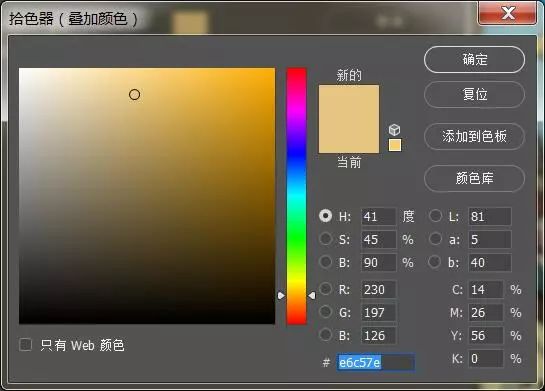The image size is (545, 391).
Task: Click the 复位 button
Action: [x=474, y=95]
